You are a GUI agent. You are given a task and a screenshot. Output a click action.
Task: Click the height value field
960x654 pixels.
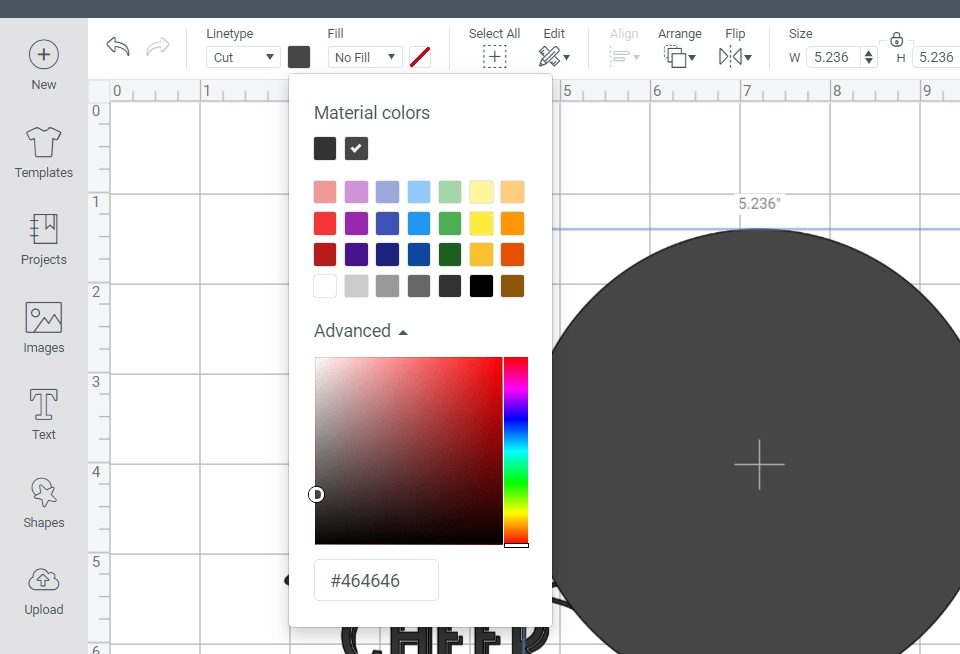[936, 57]
